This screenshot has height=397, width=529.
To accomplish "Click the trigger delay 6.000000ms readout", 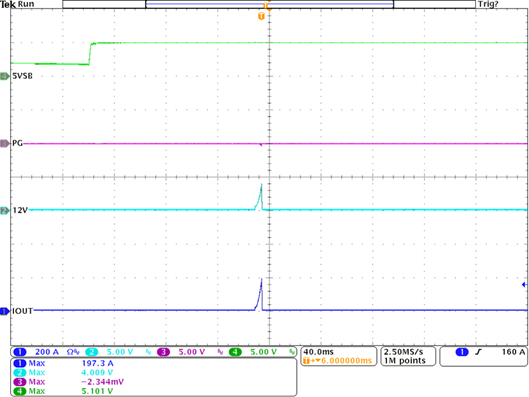I will point(337,361).
